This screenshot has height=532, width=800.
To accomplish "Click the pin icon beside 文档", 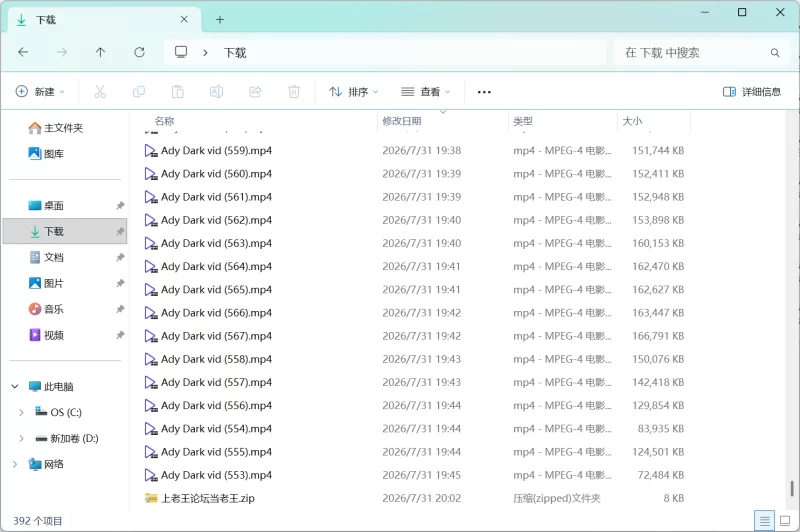I will (120, 258).
